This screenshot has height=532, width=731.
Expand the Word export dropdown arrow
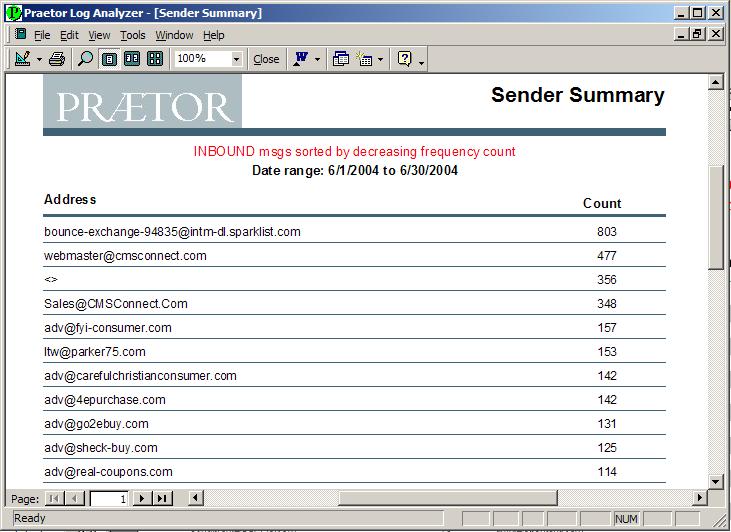(317, 59)
